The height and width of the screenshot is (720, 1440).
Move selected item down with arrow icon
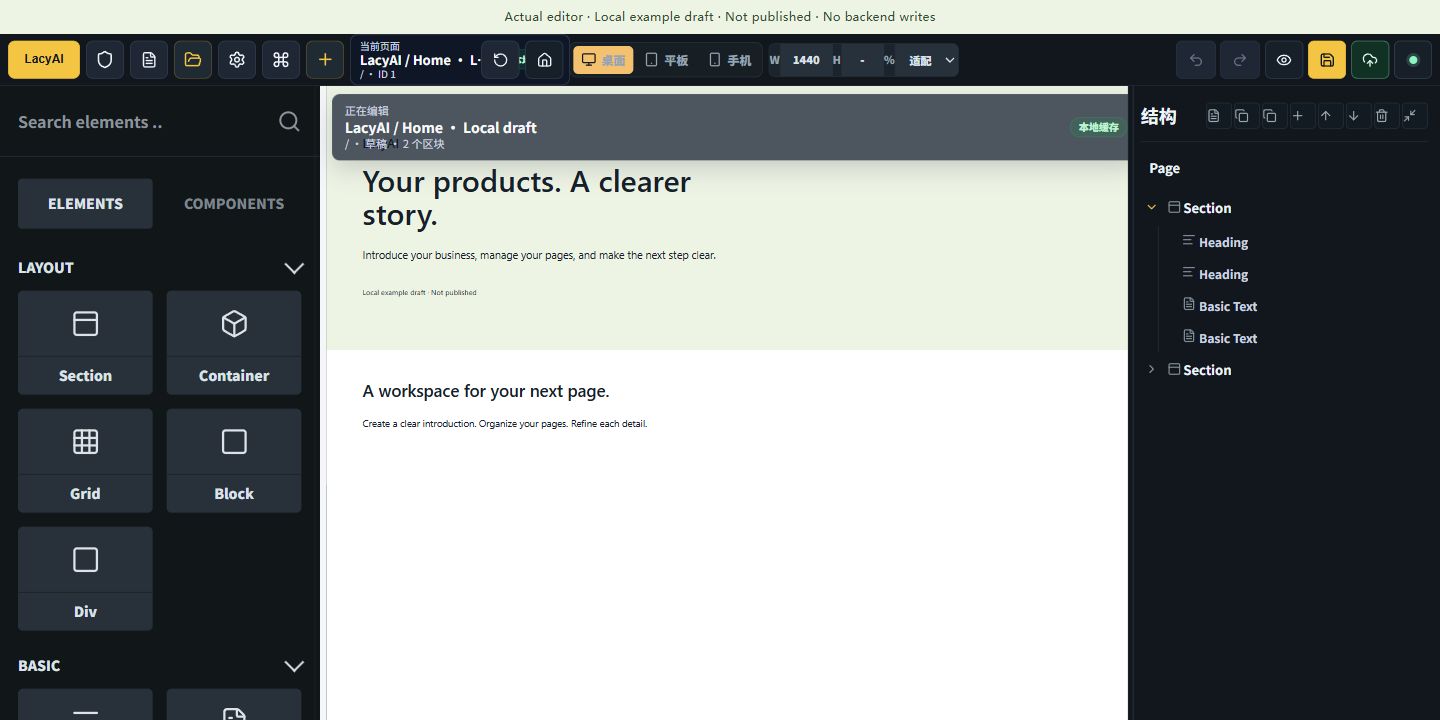point(1354,116)
